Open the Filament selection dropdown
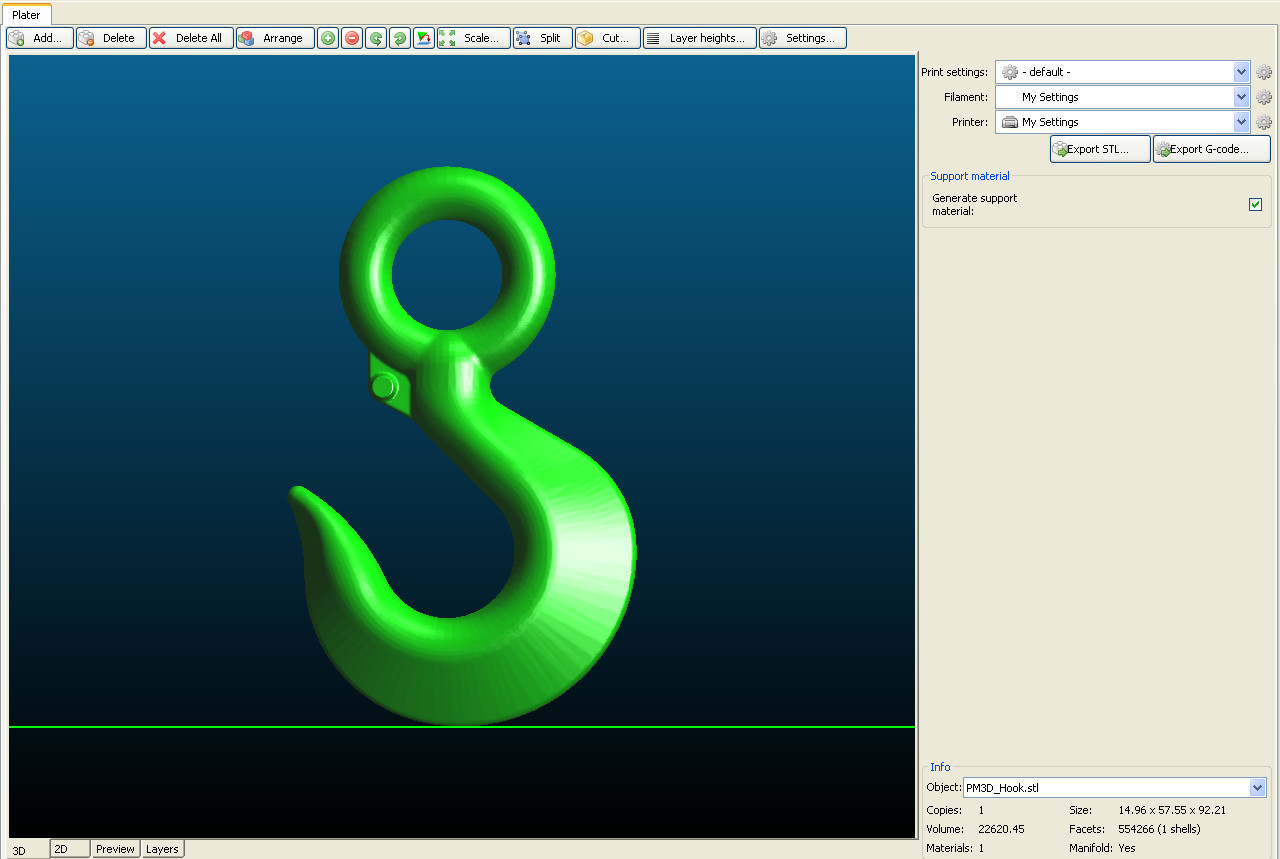 tap(1240, 97)
